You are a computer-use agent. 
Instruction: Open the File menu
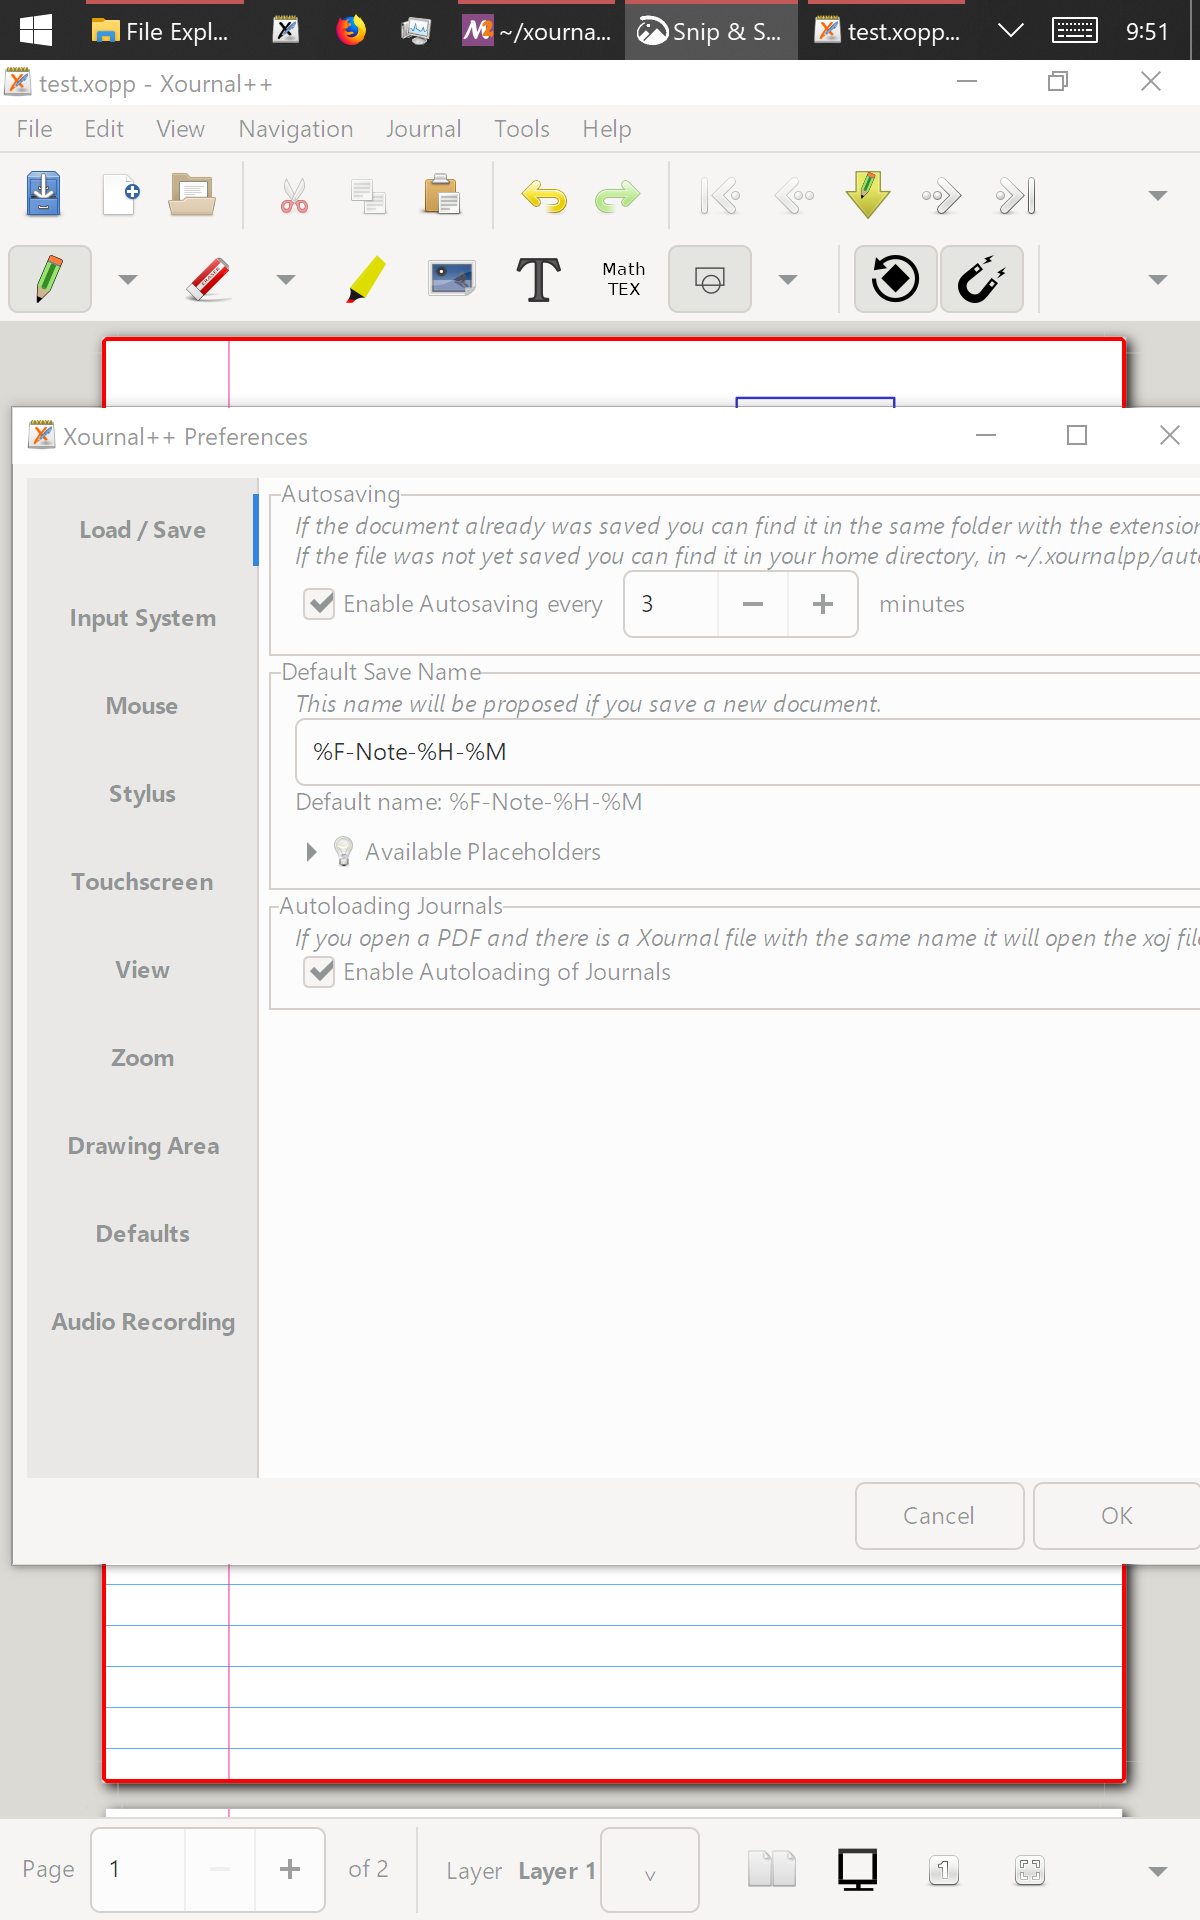point(35,129)
